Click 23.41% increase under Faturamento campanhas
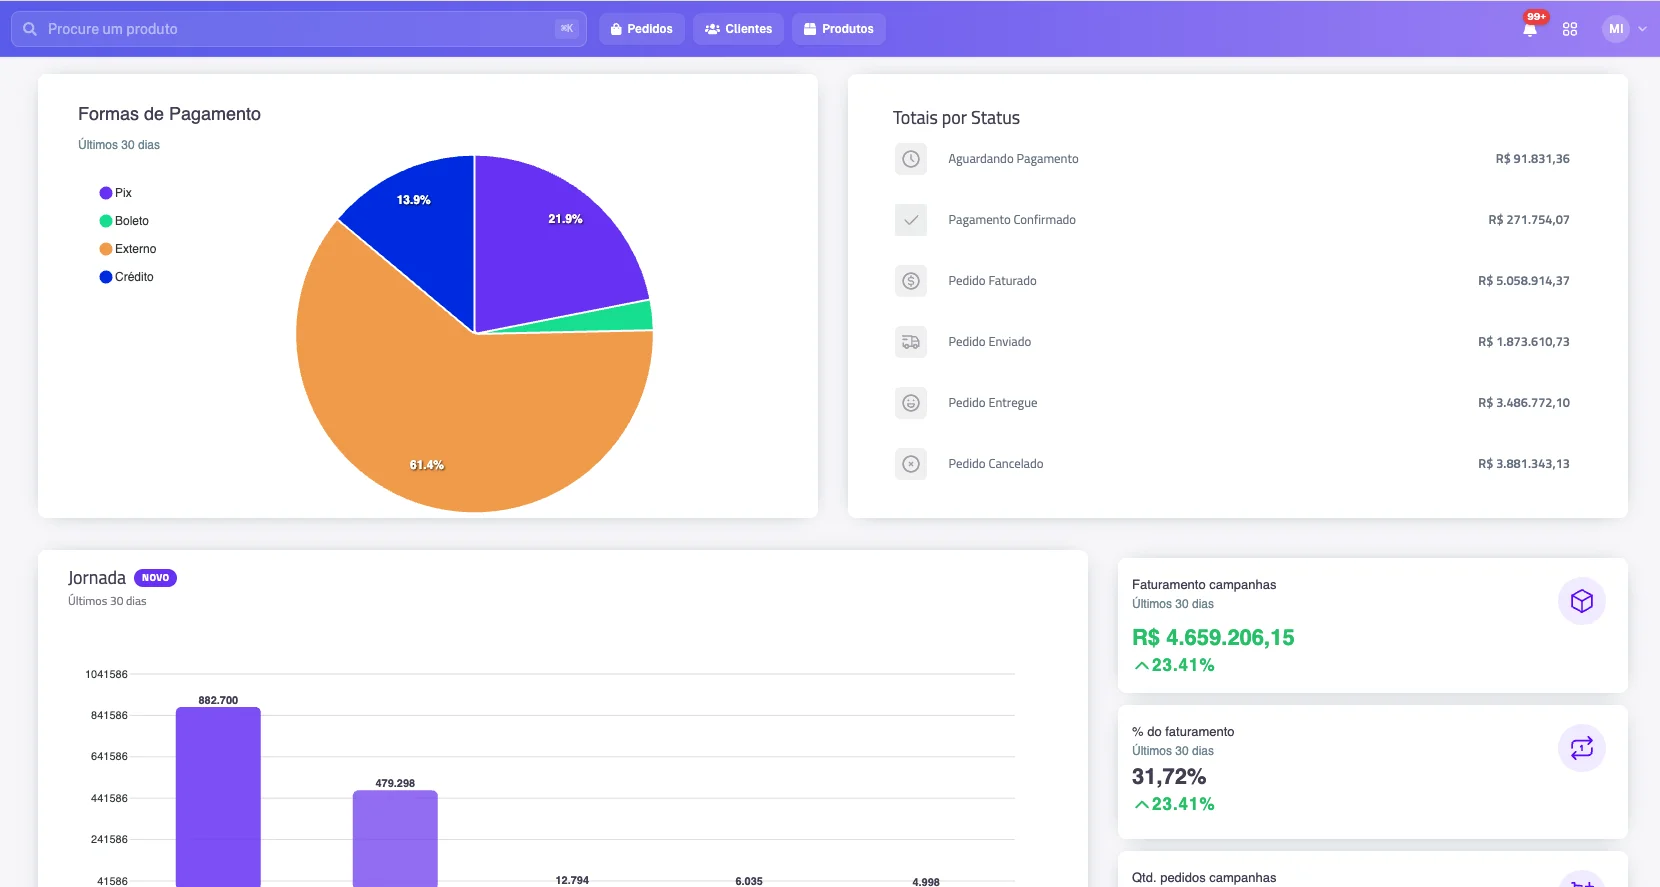1660x887 pixels. coord(1174,665)
